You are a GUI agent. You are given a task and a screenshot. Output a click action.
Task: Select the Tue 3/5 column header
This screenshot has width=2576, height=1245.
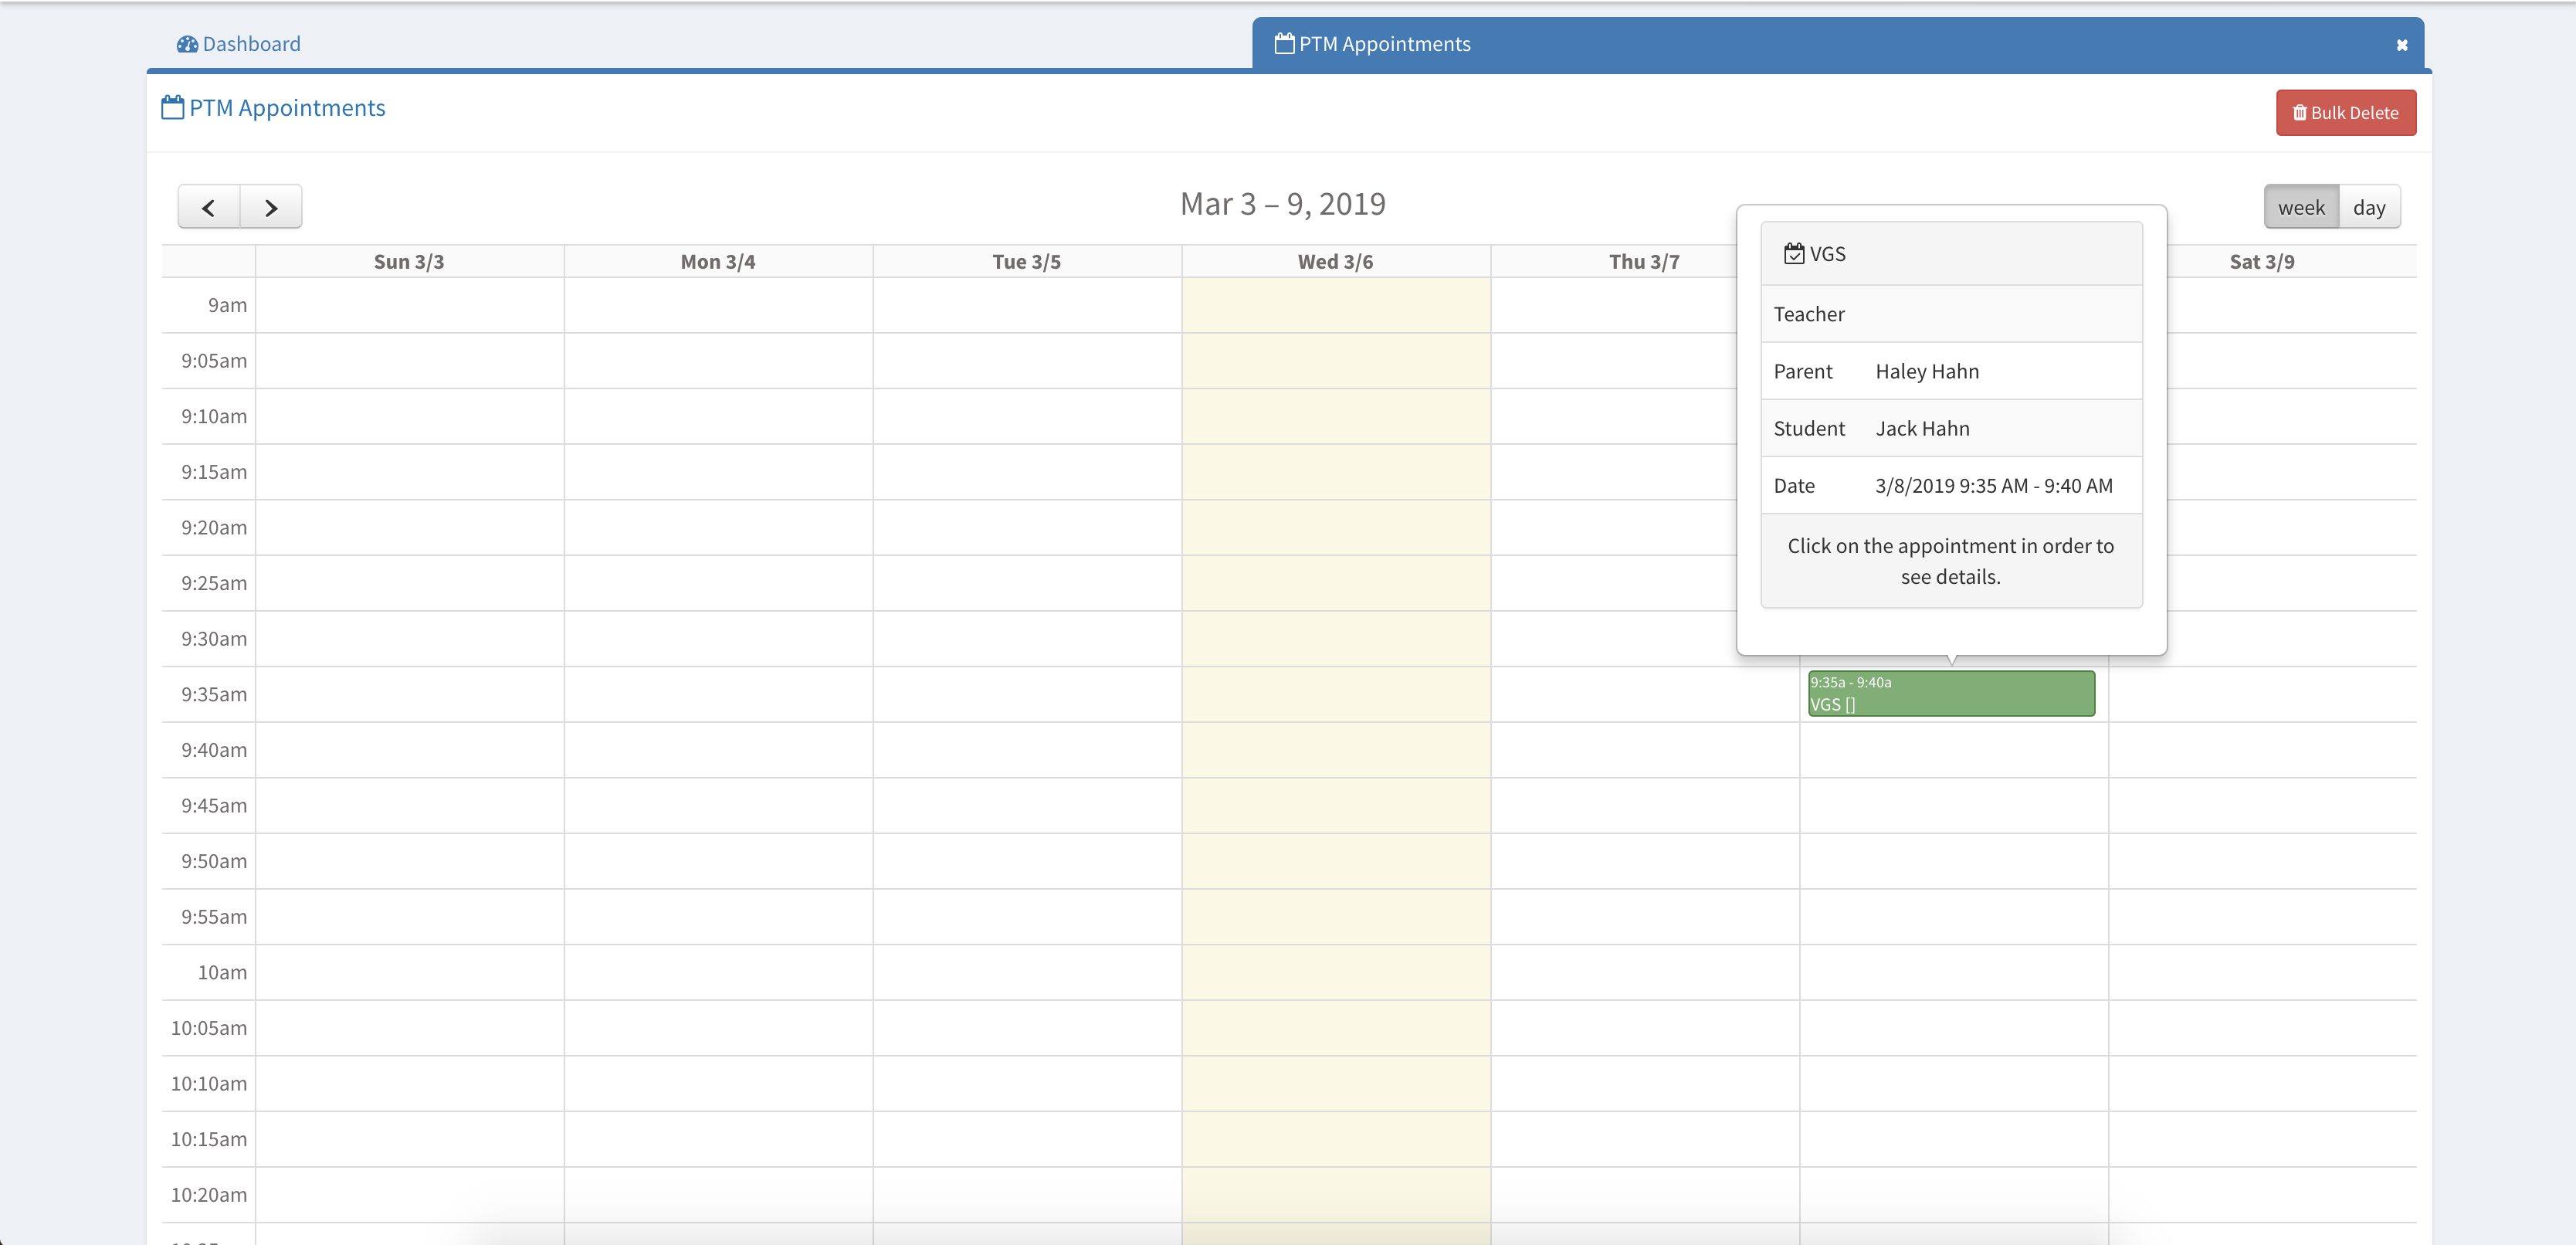coord(1027,262)
